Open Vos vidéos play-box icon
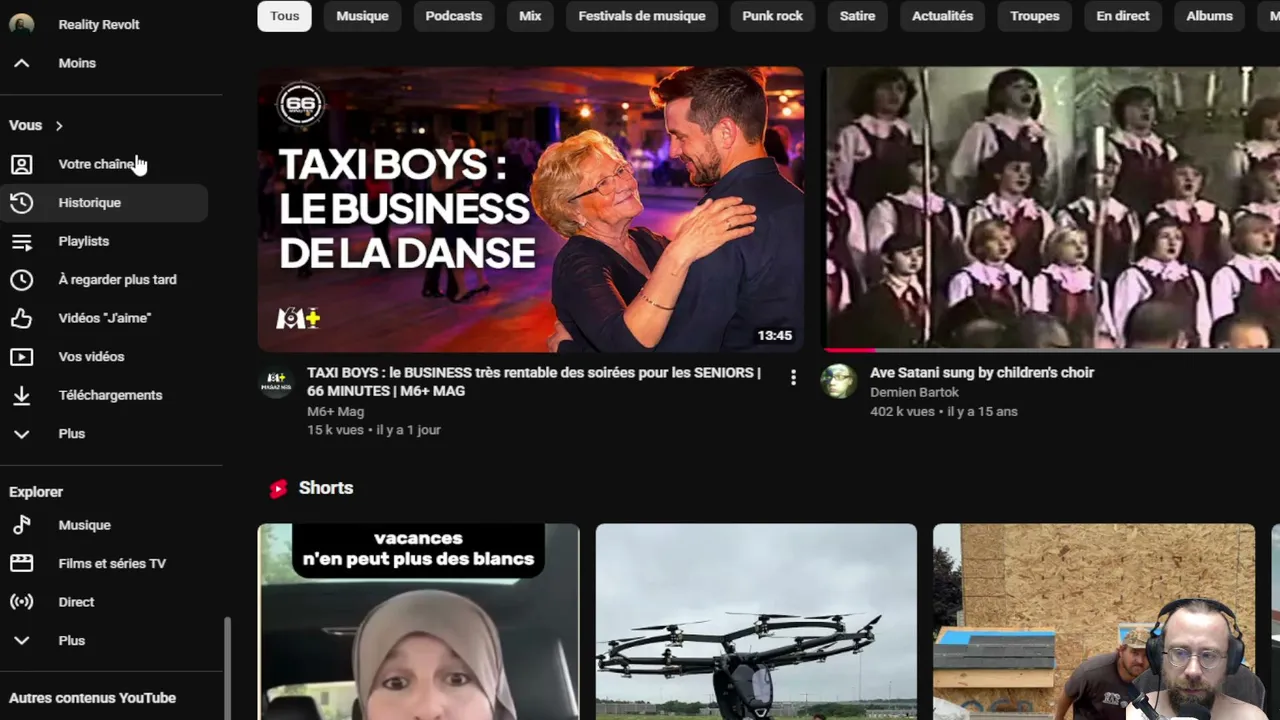The height and width of the screenshot is (720, 1280). click(x=21, y=357)
